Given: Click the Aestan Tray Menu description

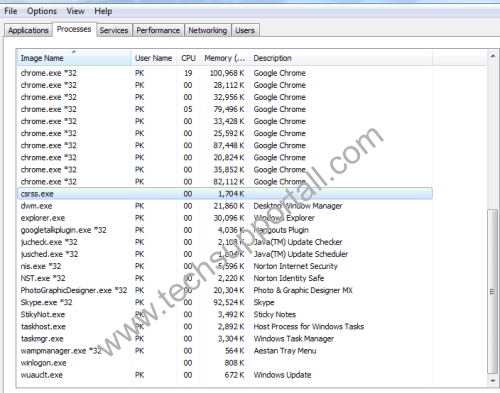Looking at the screenshot, I should click(x=285, y=351).
